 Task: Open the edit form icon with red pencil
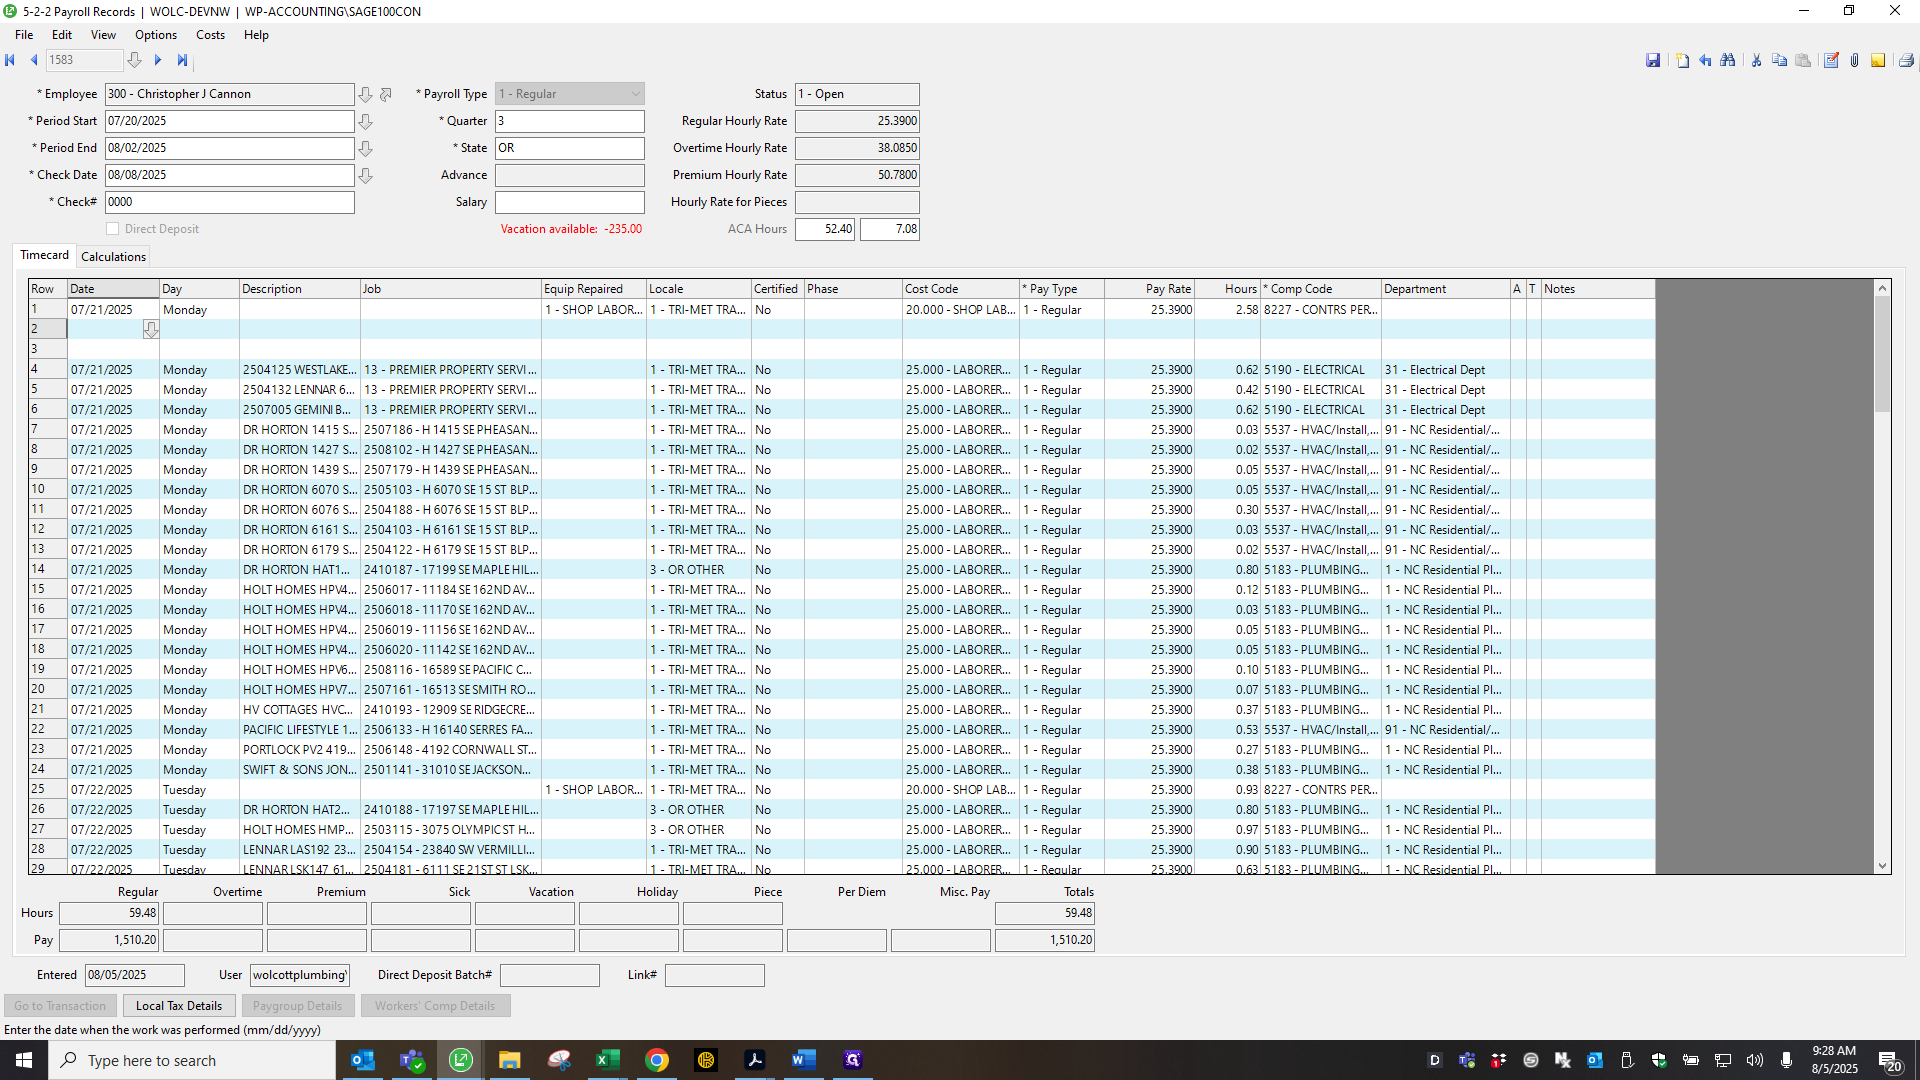pyautogui.click(x=1831, y=60)
